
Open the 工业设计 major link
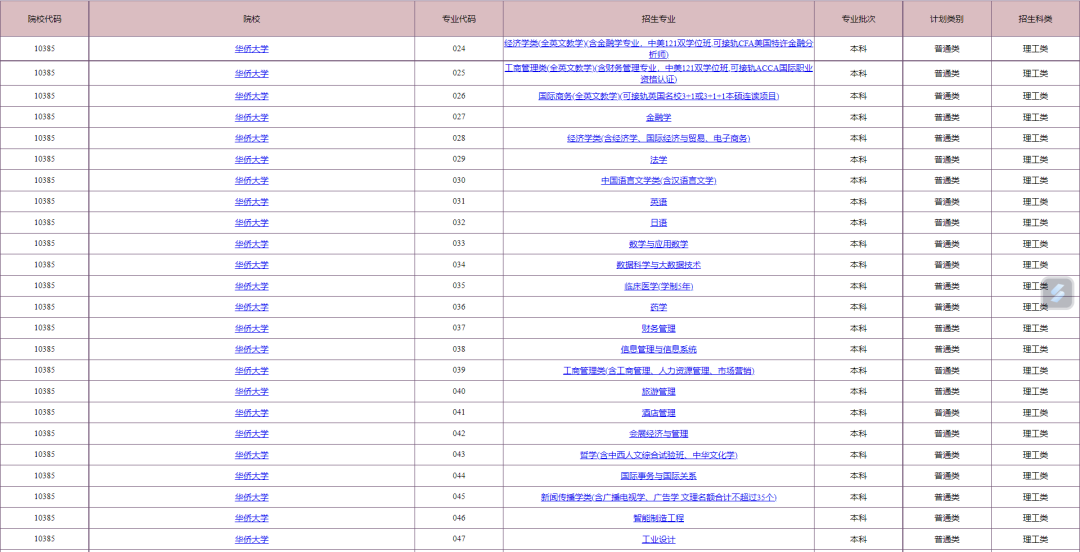658,539
